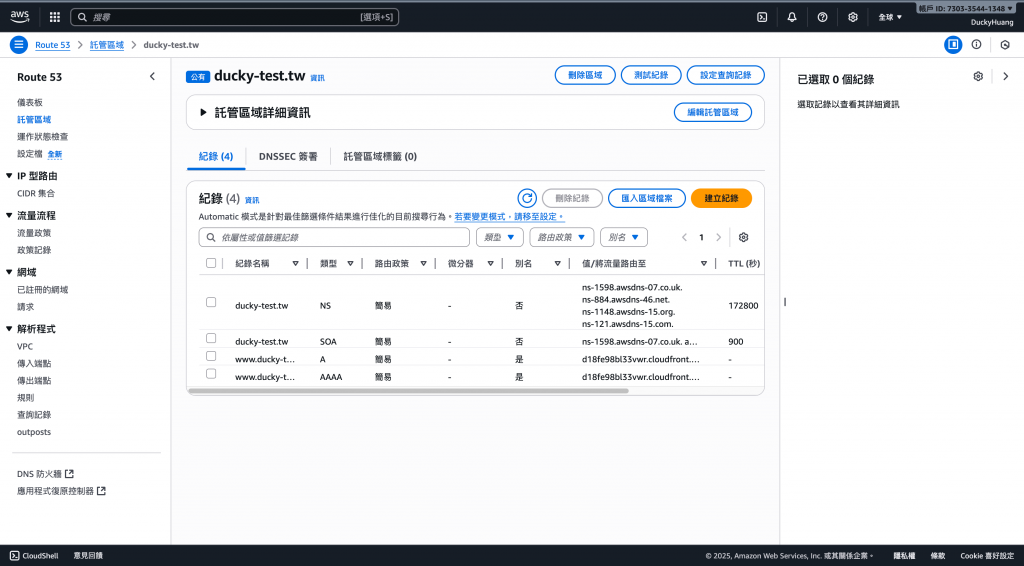Open the AWS services grid menu
Viewport: 1024px width, 566px height.
pyautogui.click(x=55, y=18)
